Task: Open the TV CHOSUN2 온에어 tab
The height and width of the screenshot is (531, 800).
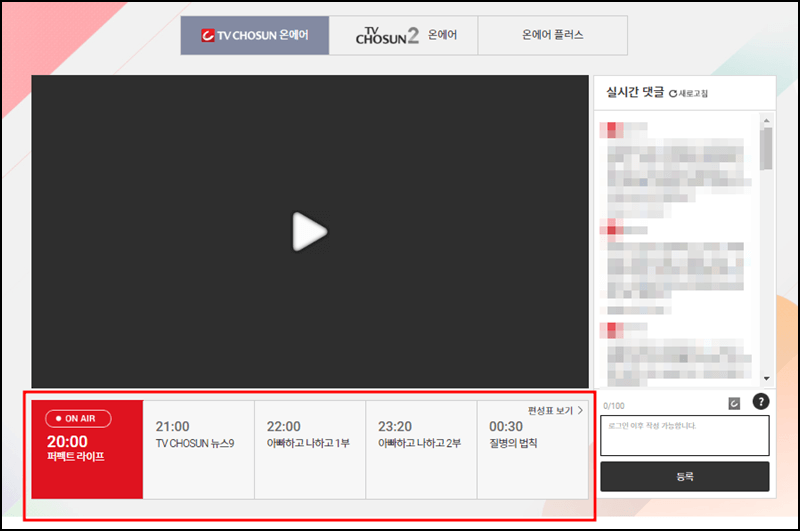Action: (403, 35)
